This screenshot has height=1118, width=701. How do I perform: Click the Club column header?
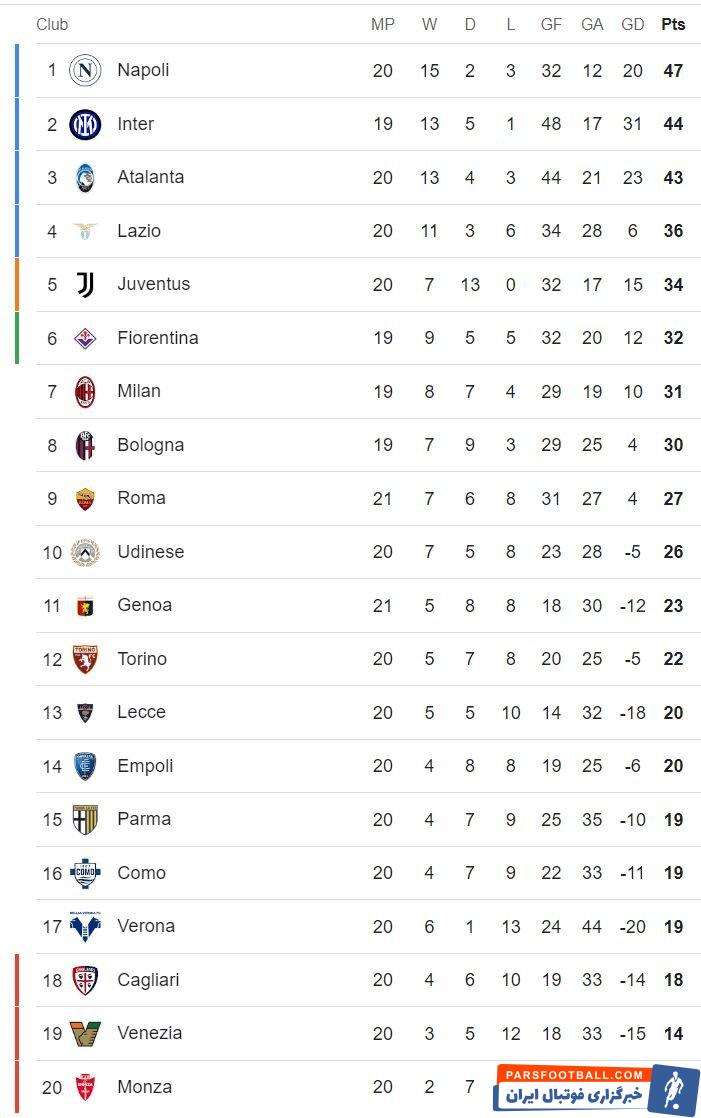point(52,24)
